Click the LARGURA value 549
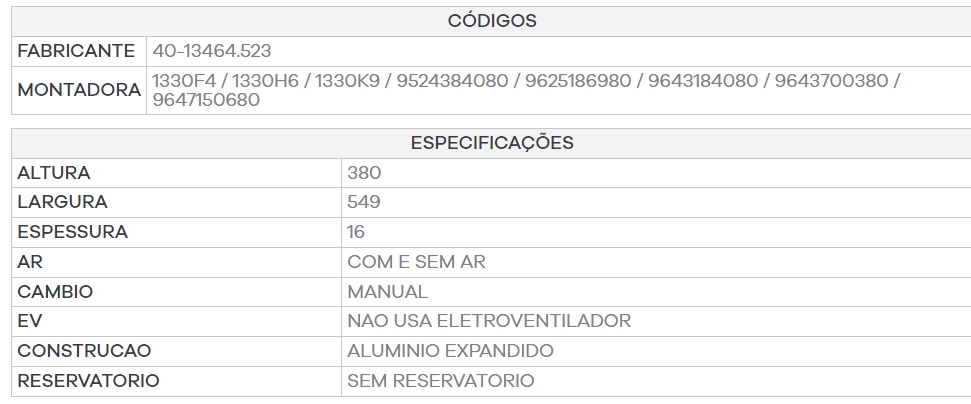The width and height of the screenshot is (971, 404). [364, 203]
